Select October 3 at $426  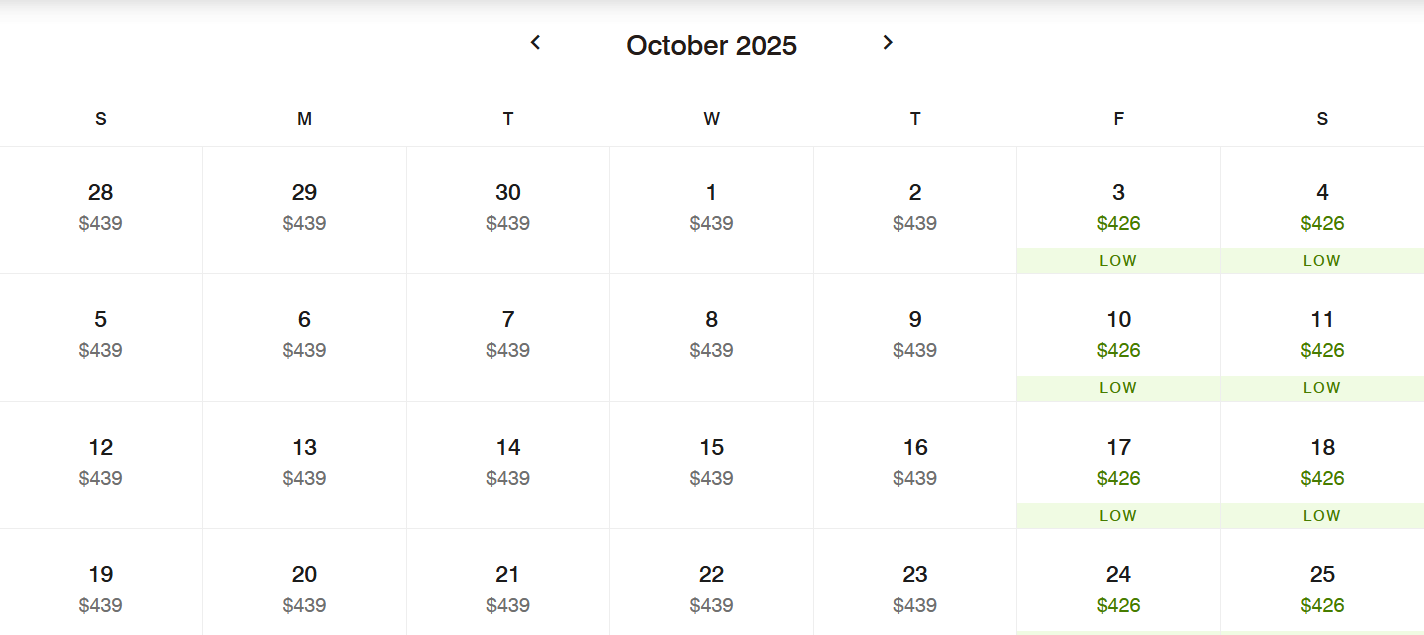pos(1118,210)
